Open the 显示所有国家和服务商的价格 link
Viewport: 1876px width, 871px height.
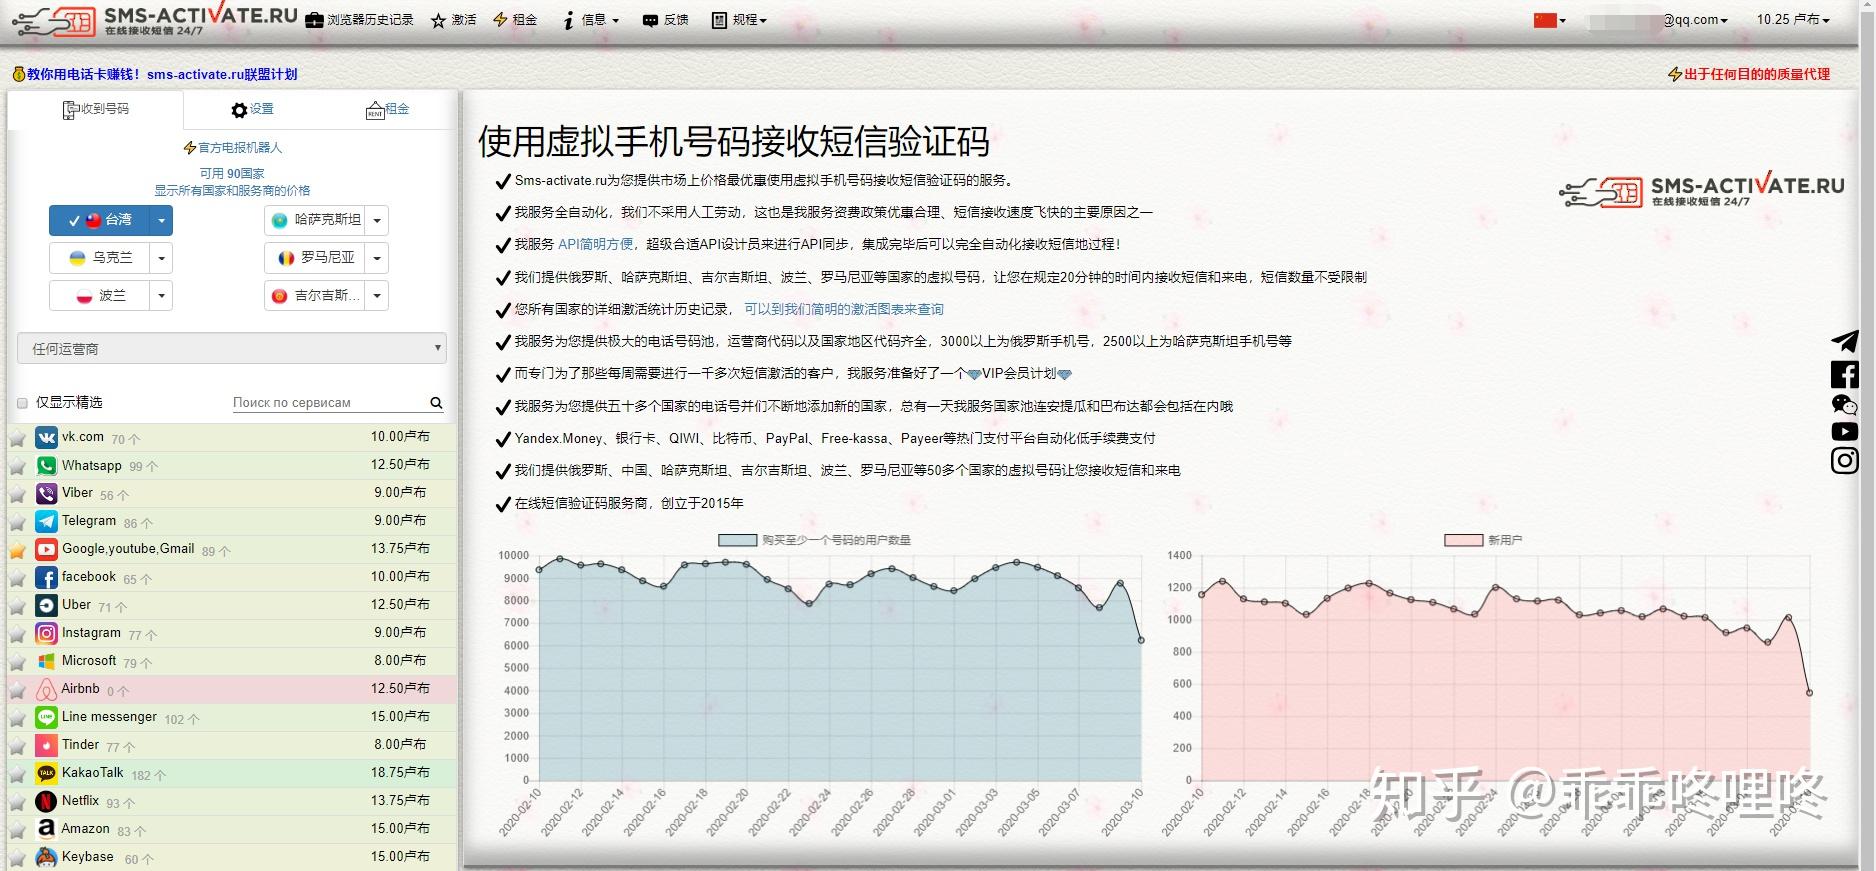232,190
